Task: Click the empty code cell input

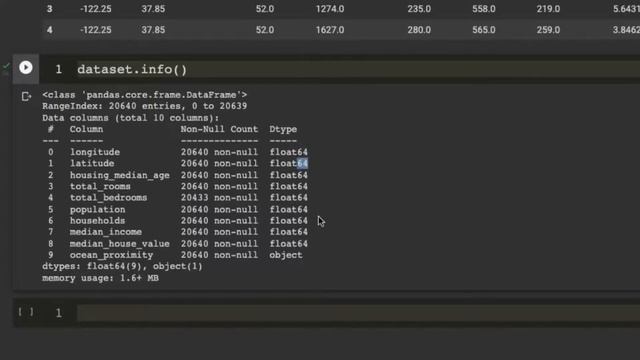Action: click(358, 313)
